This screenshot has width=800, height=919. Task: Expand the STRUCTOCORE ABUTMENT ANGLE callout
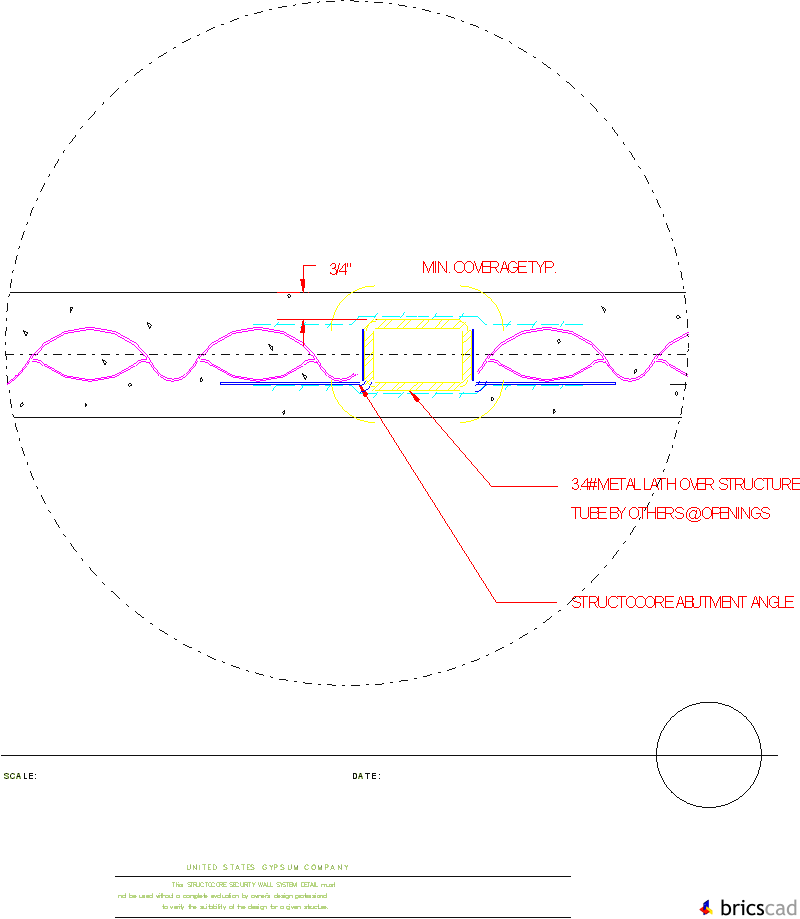pyautogui.click(x=680, y=602)
